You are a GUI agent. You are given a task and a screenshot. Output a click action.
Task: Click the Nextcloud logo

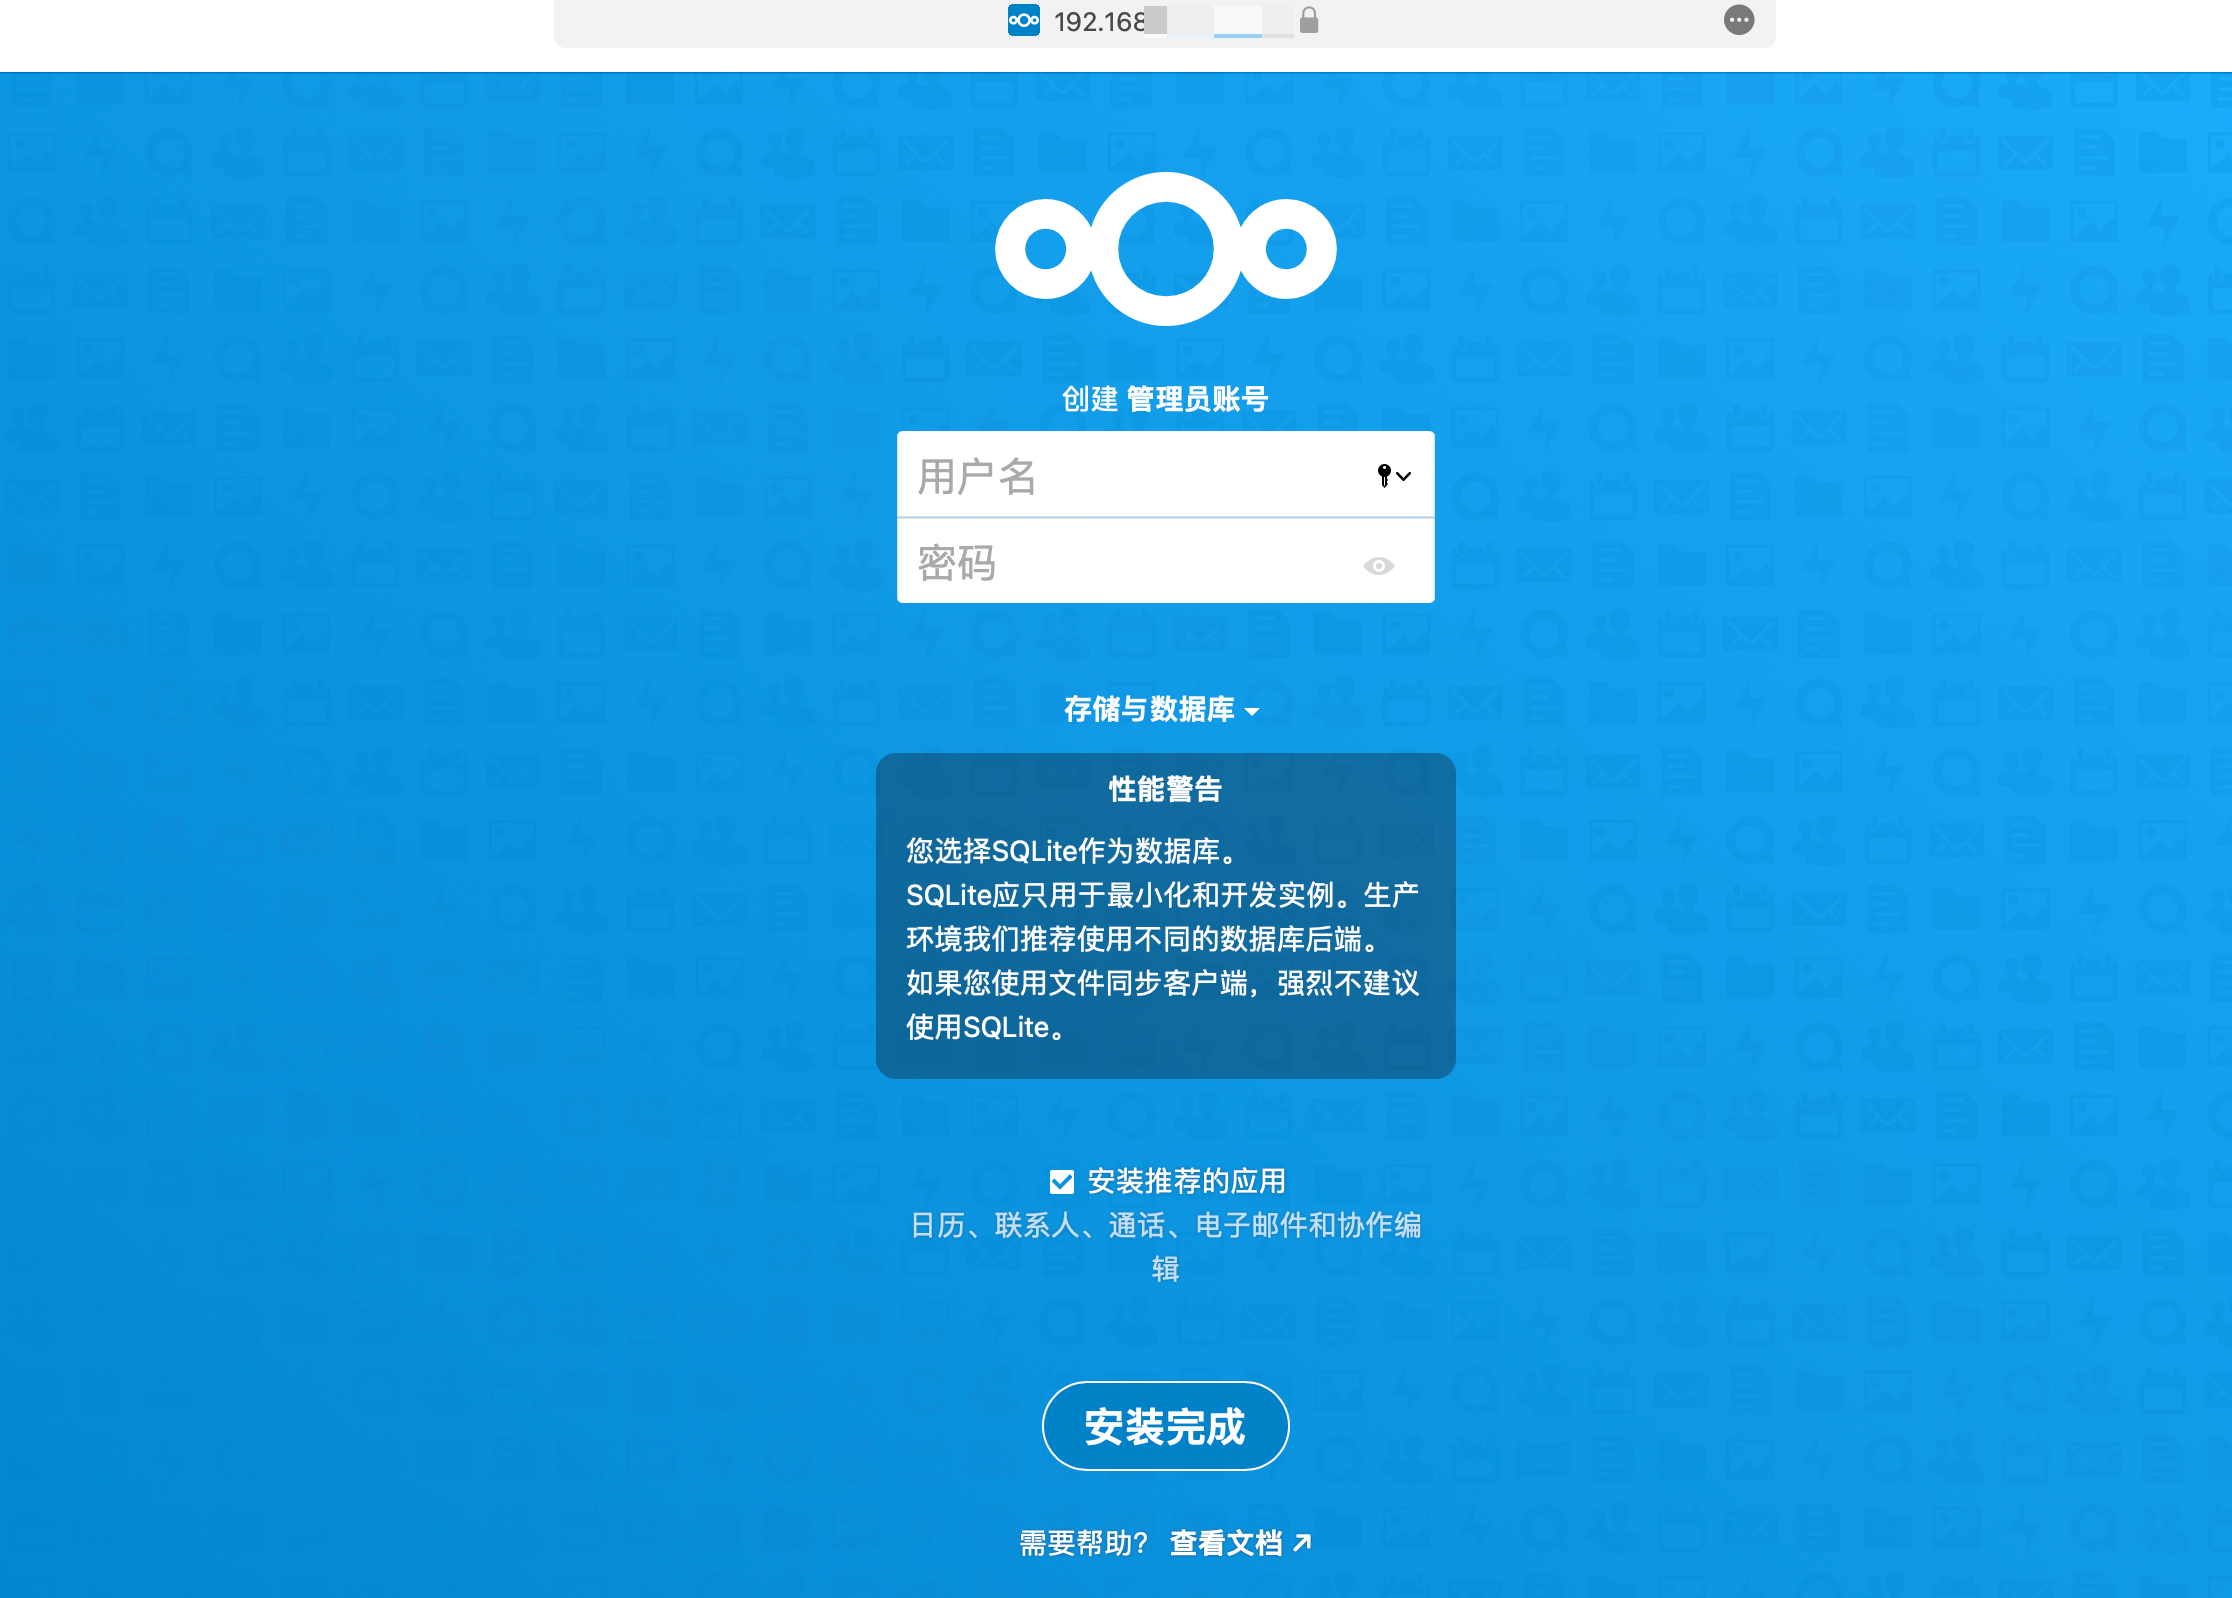1165,248
